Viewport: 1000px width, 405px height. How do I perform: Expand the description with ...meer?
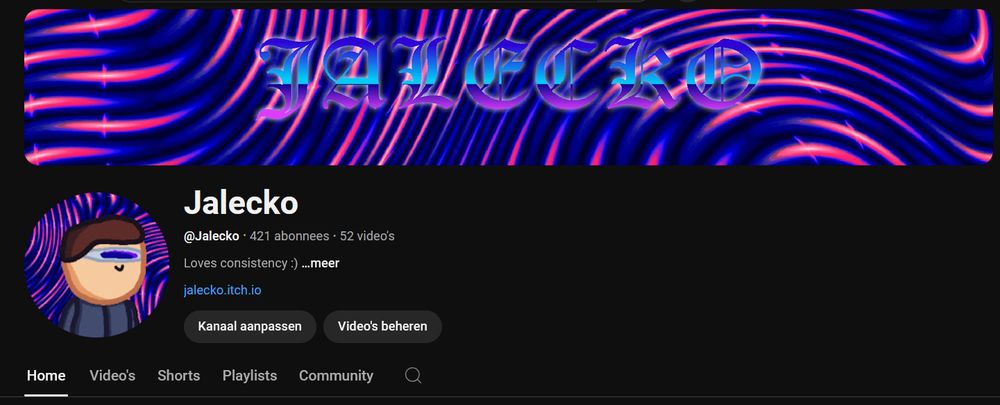pyautogui.click(x=320, y=263)
